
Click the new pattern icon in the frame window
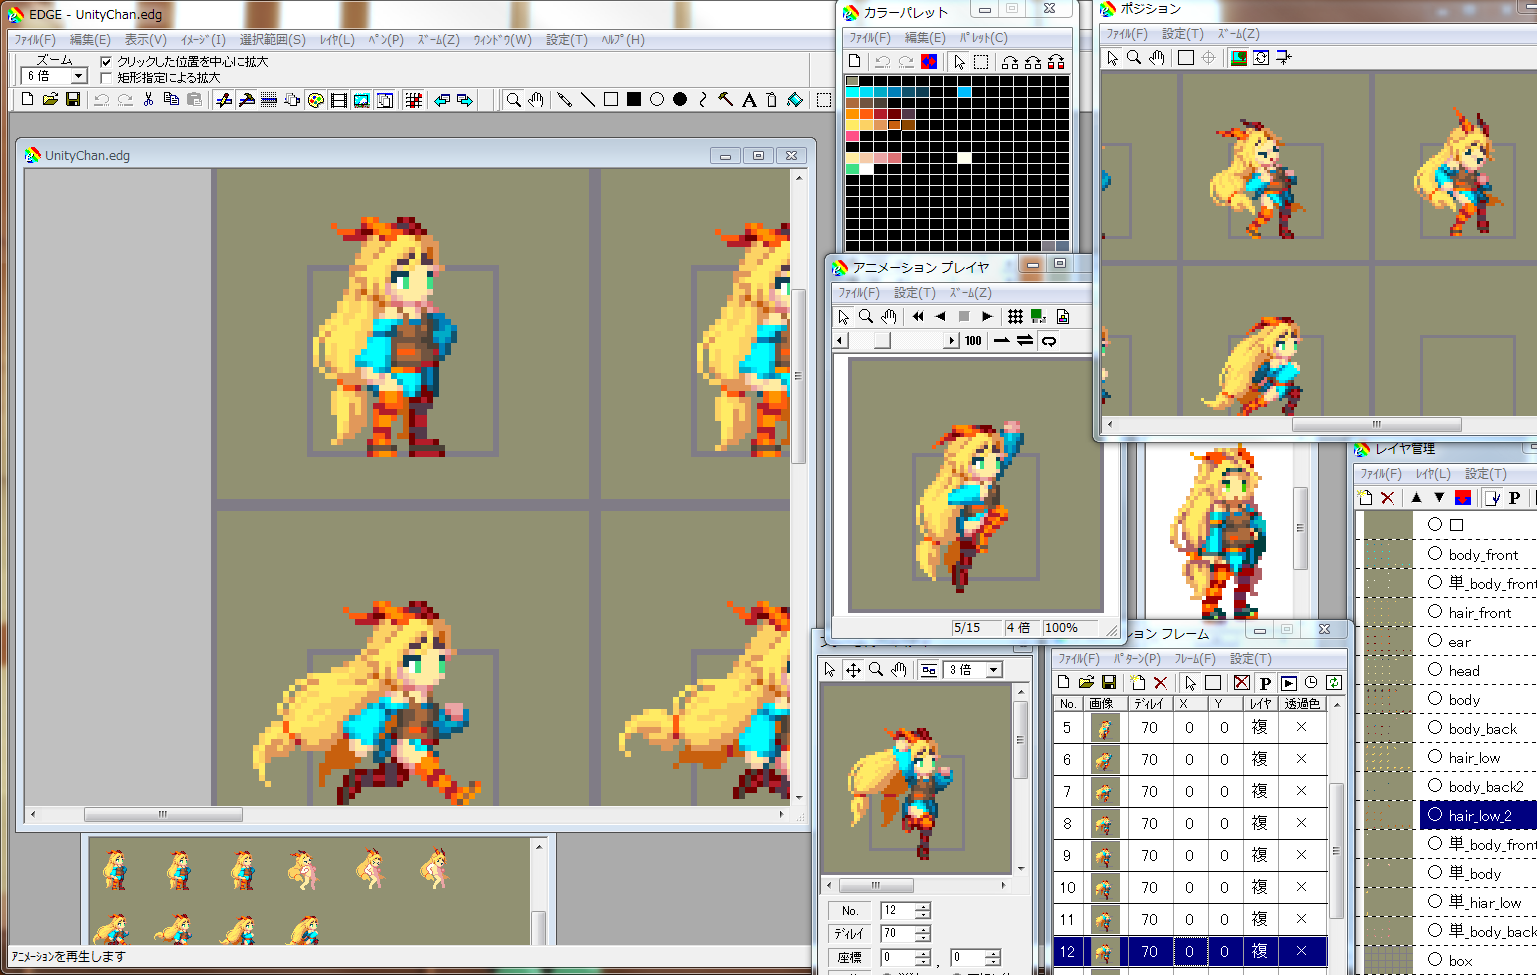(x=1137, y=682)
